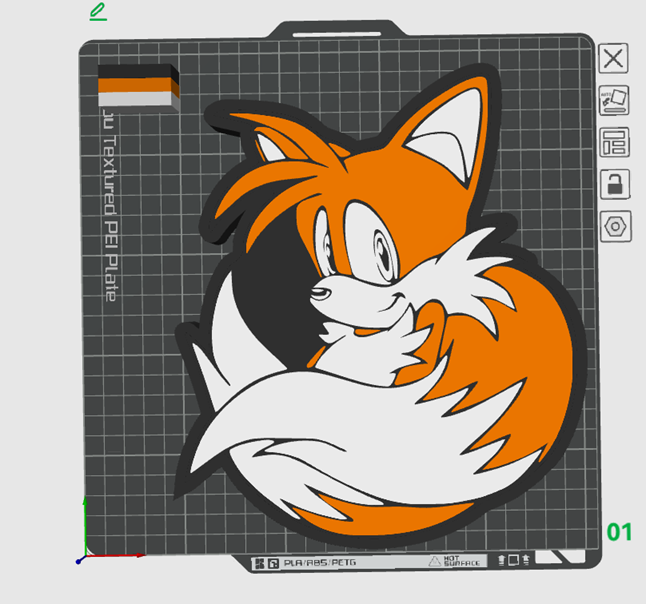Screen dimensions: 646x604
Task: Click the green pencil edit plate name icon
Action: pyautogui.click(x=97, y=11)
